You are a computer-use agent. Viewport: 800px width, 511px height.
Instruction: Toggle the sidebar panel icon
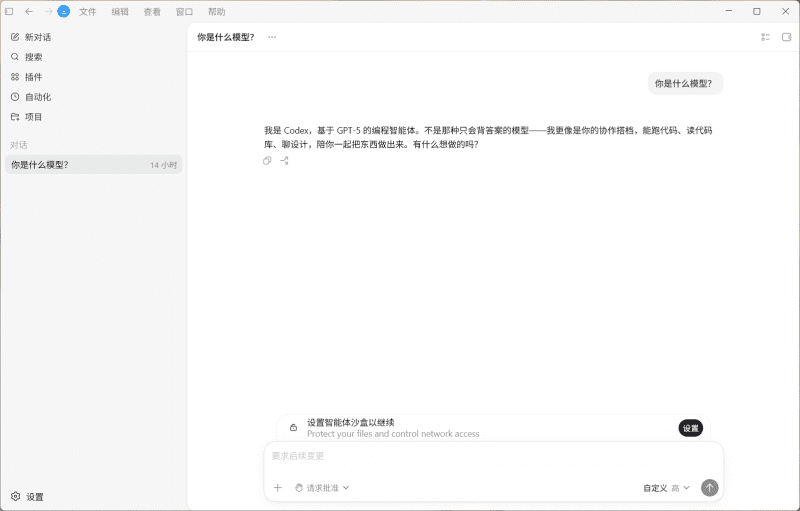point(9,11)
